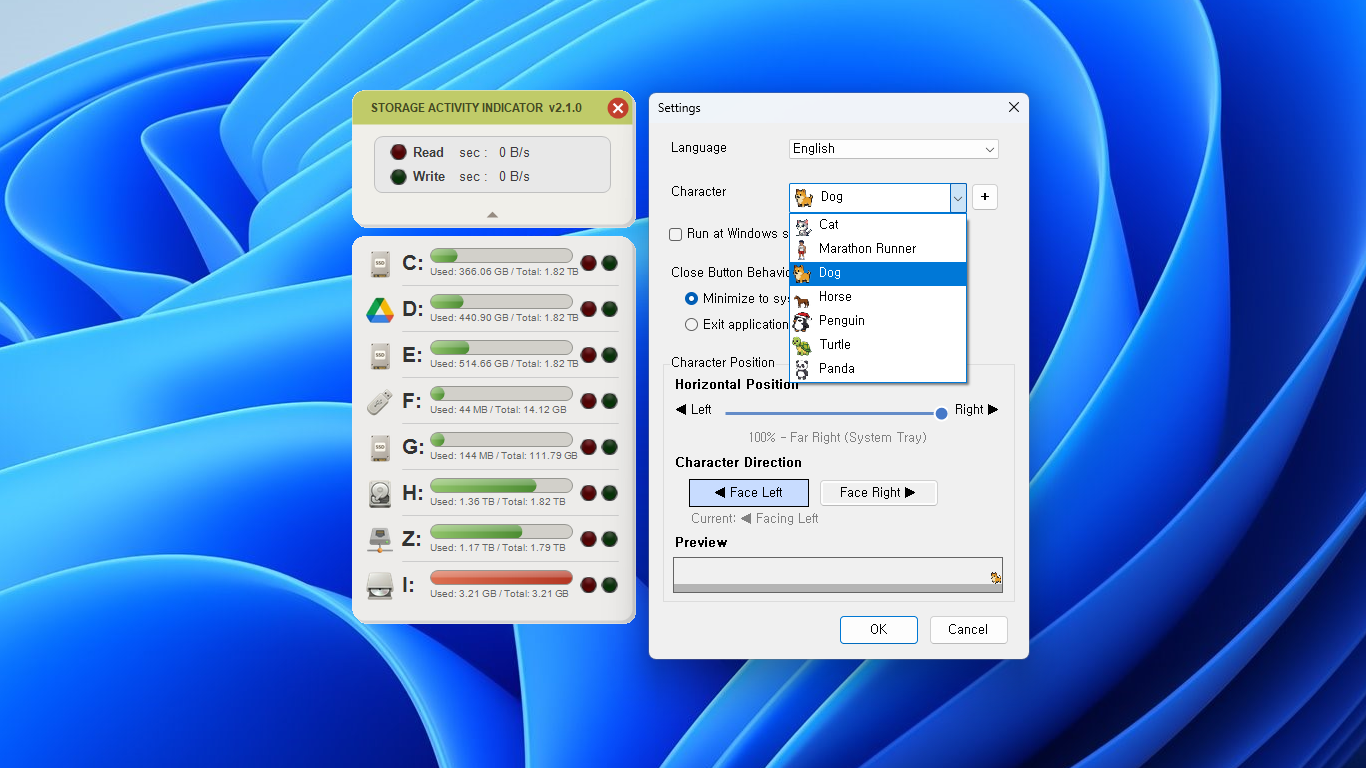Click the SSD icon for drive E:
This screenshot has width=1366, height=768.
pos(380,356)
